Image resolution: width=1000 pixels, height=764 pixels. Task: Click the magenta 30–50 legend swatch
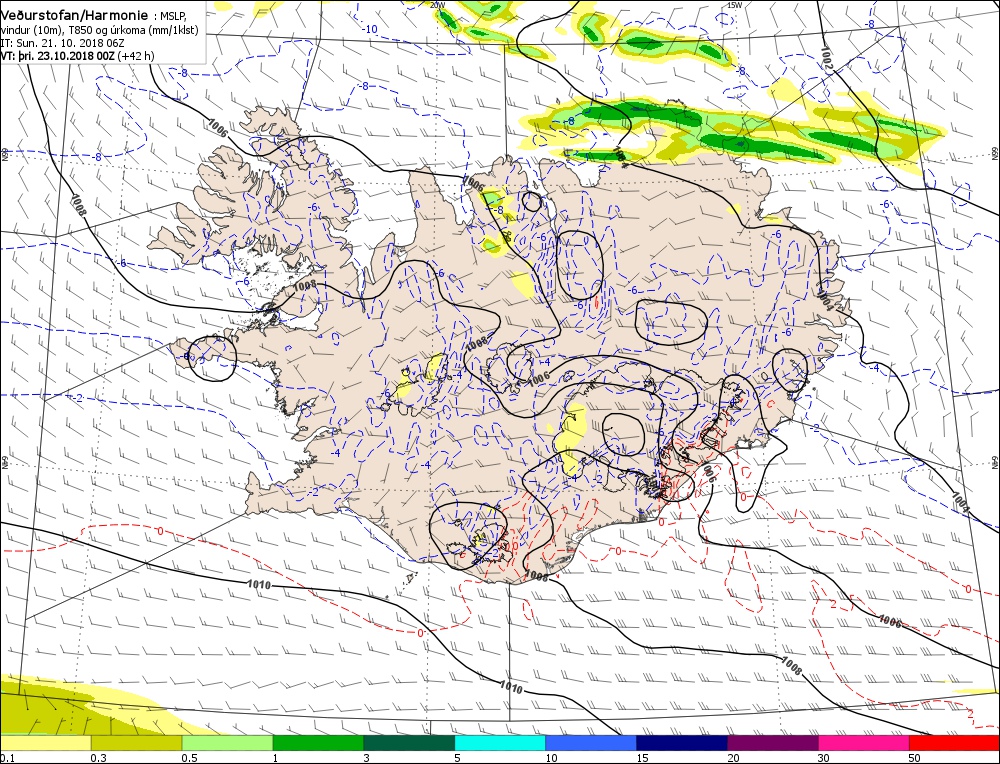pos(864,742)
